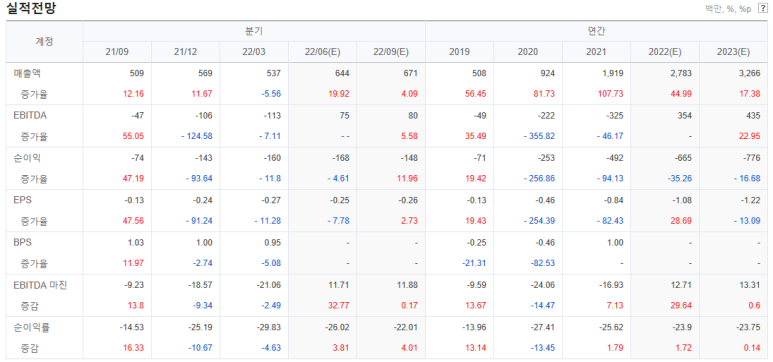Screen dimensions: 773x362
Task: Click net income growth rate -256.86
Action: [540, 179]
